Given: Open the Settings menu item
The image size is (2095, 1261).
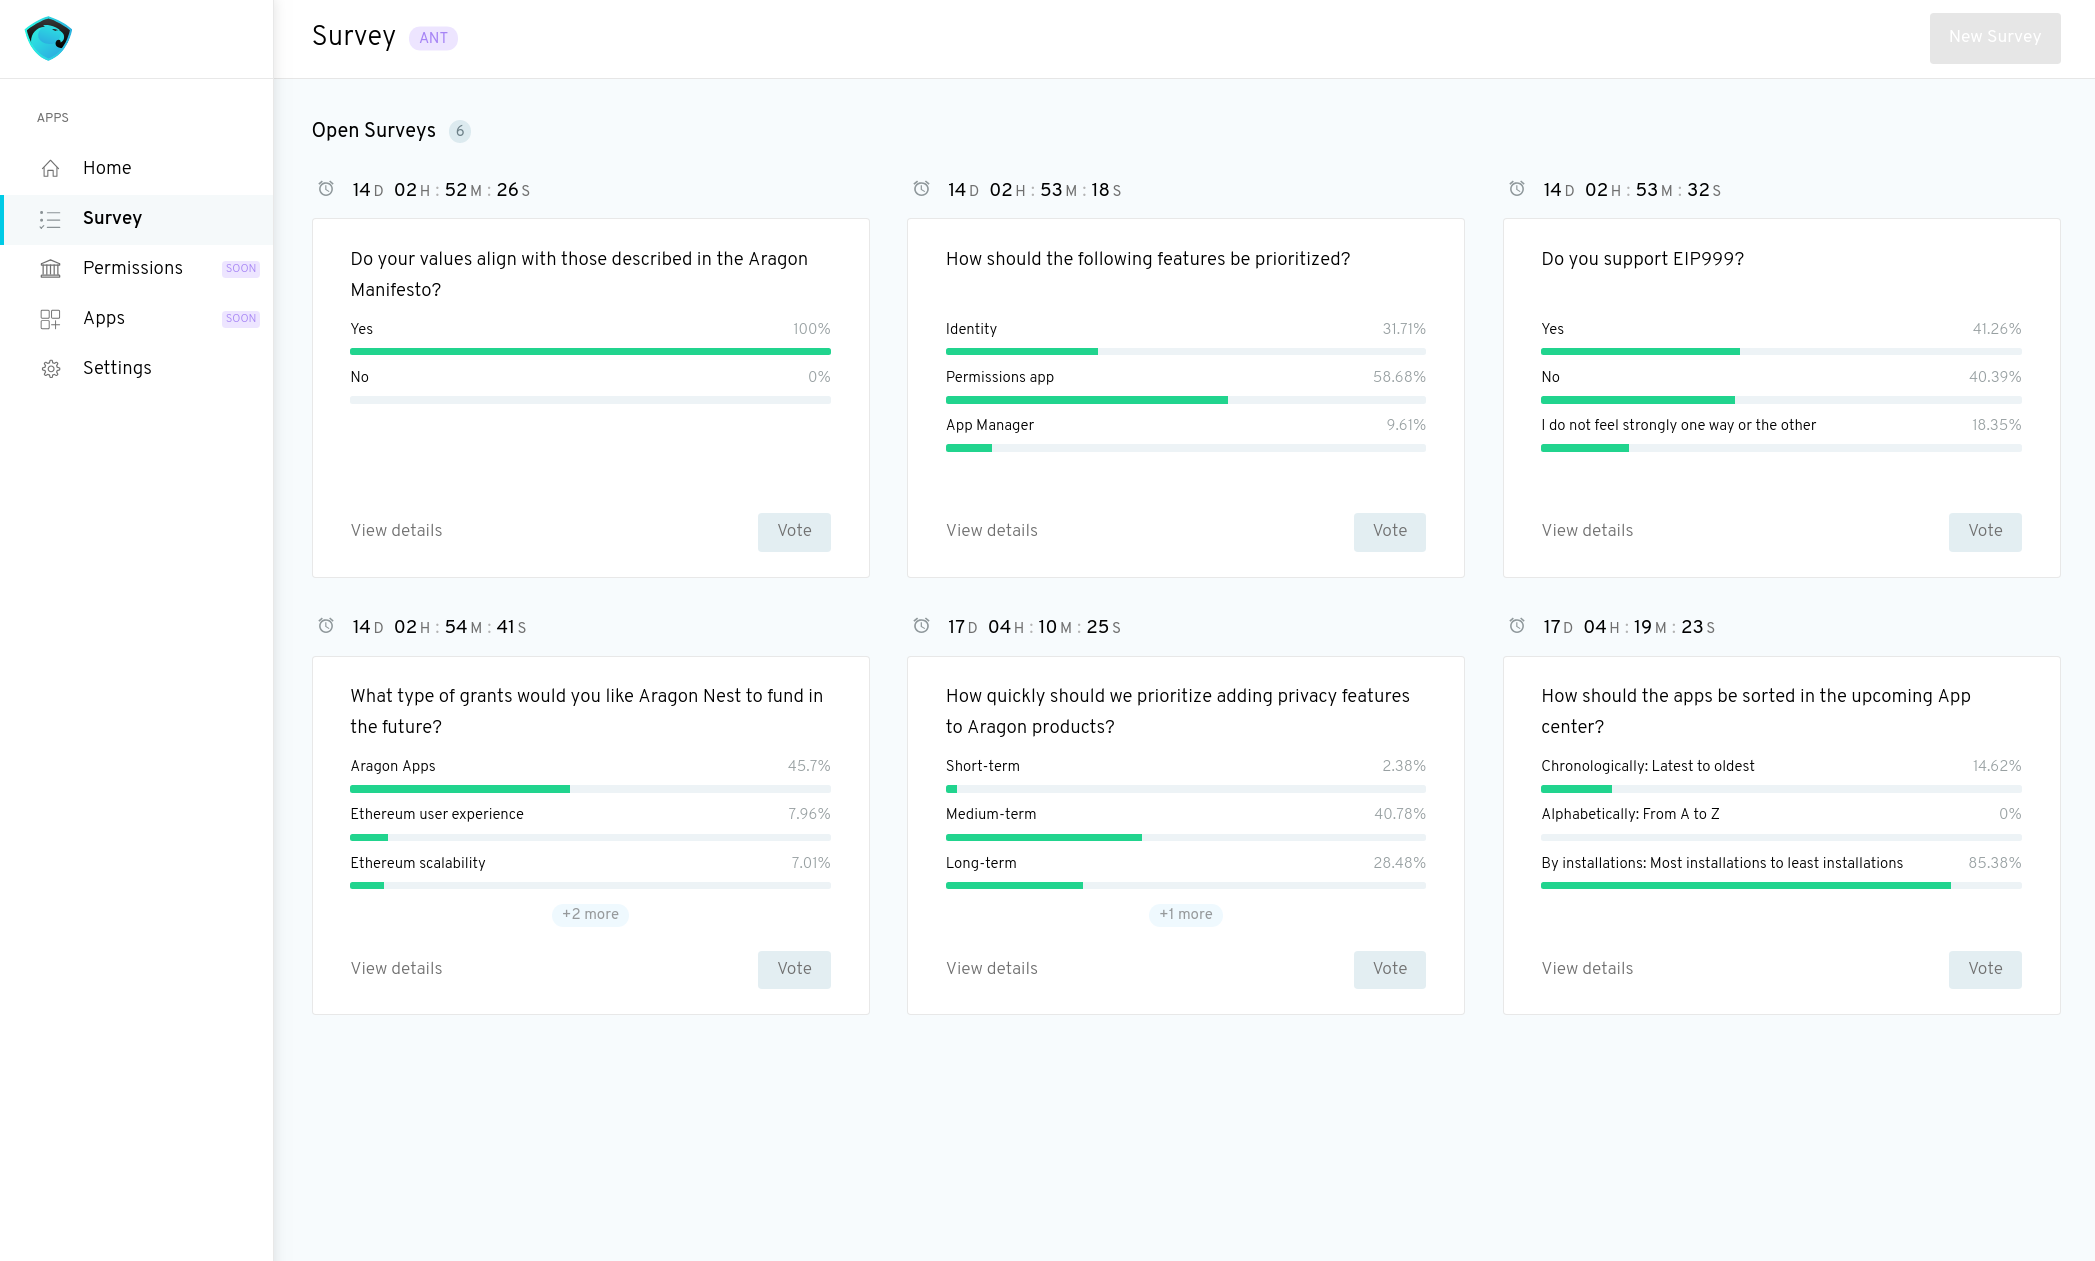Looking at the screenshot, I should pos(137,369).
